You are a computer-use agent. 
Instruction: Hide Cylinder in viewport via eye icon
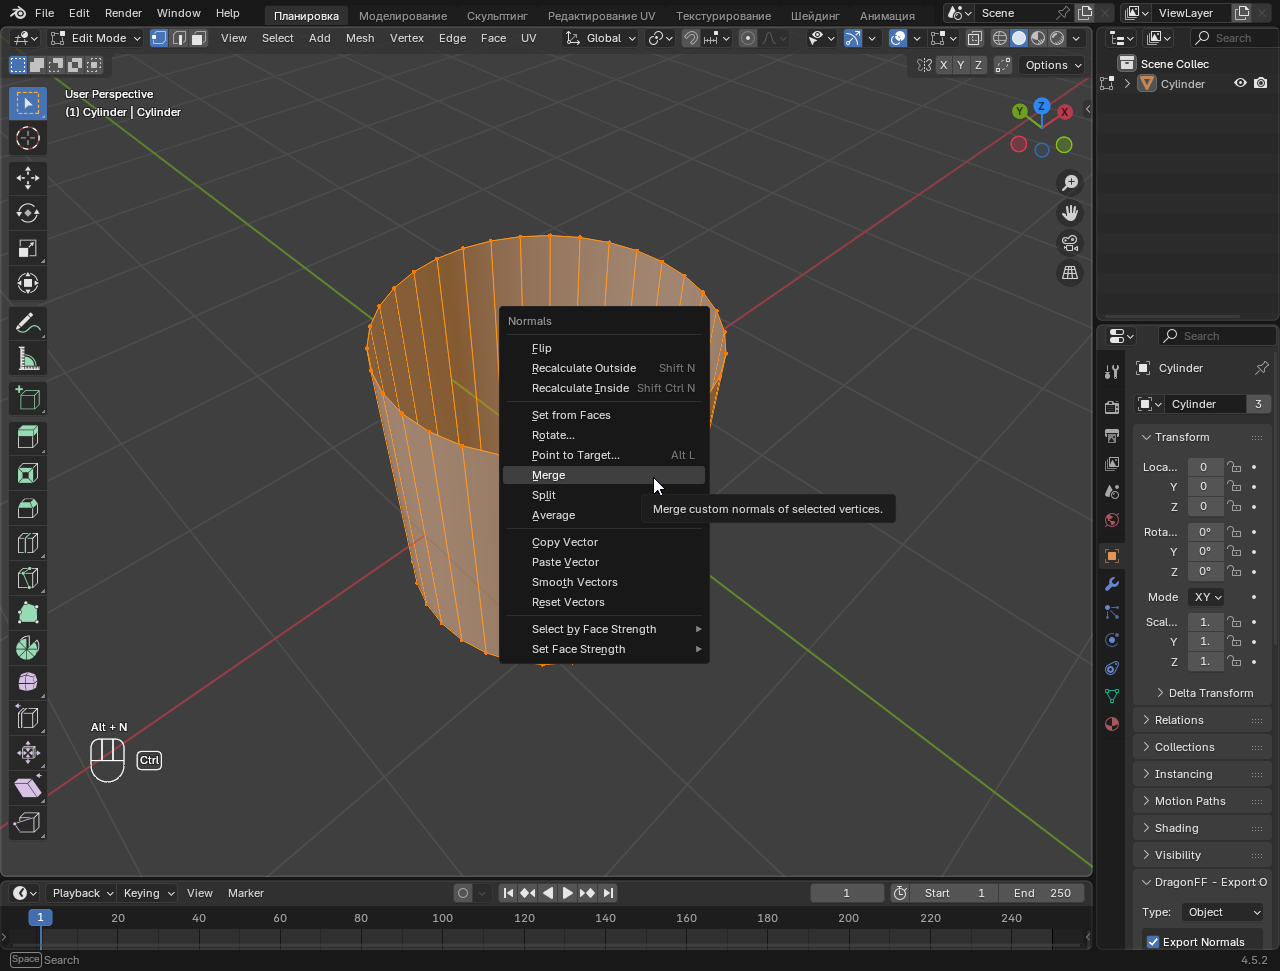(1240, 84)
